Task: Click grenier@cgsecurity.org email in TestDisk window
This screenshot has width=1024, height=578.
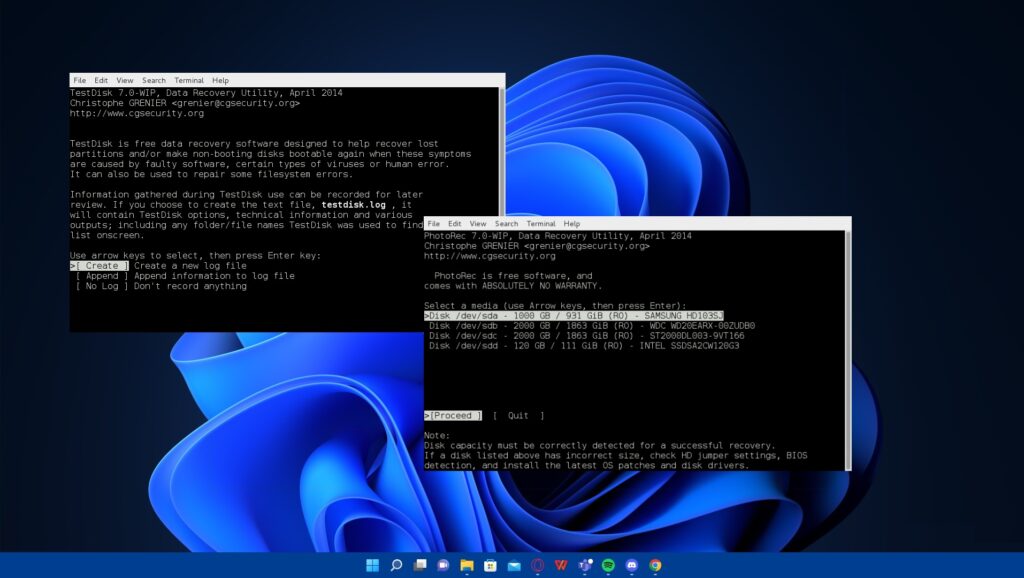Action: pyautogui.click(x=236, y=103)
